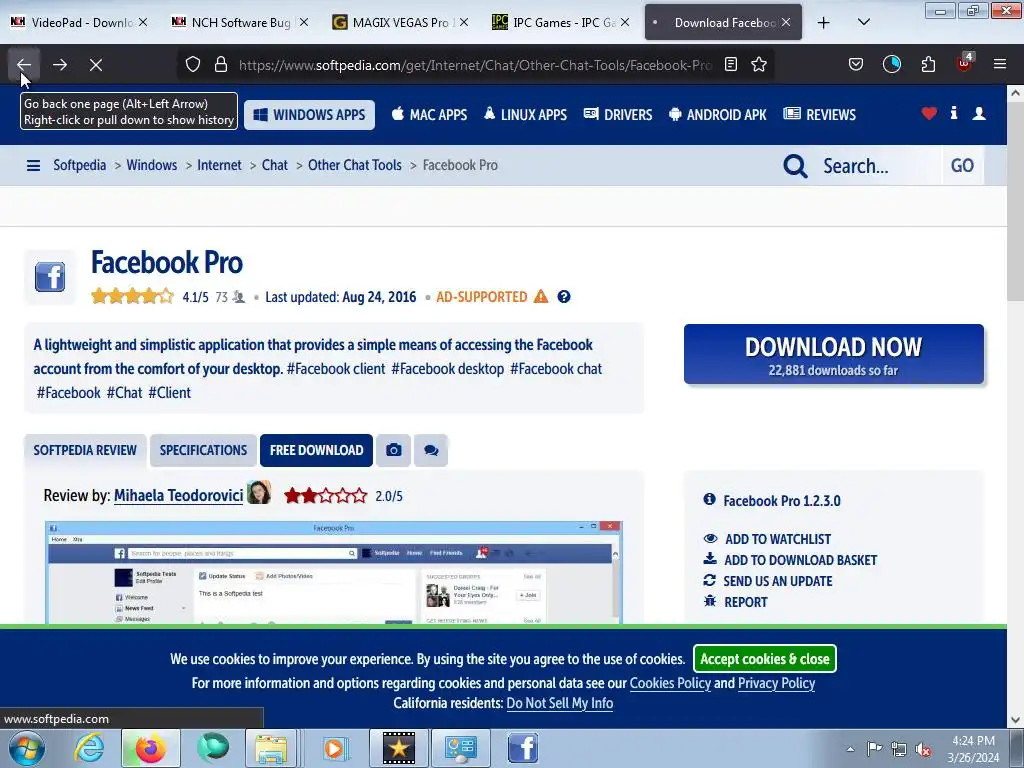Screen dimensions: 1024x768
Task: Stop loading the page with the X button
Action: 96,65
